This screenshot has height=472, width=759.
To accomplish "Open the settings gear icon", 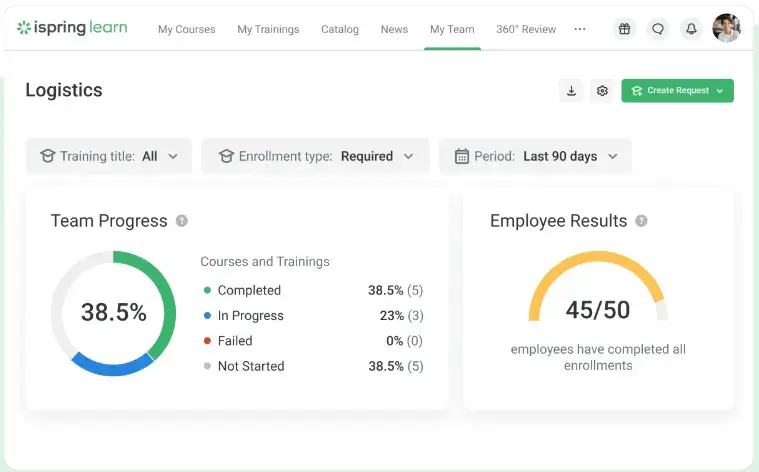I will (x=602, y=91).
